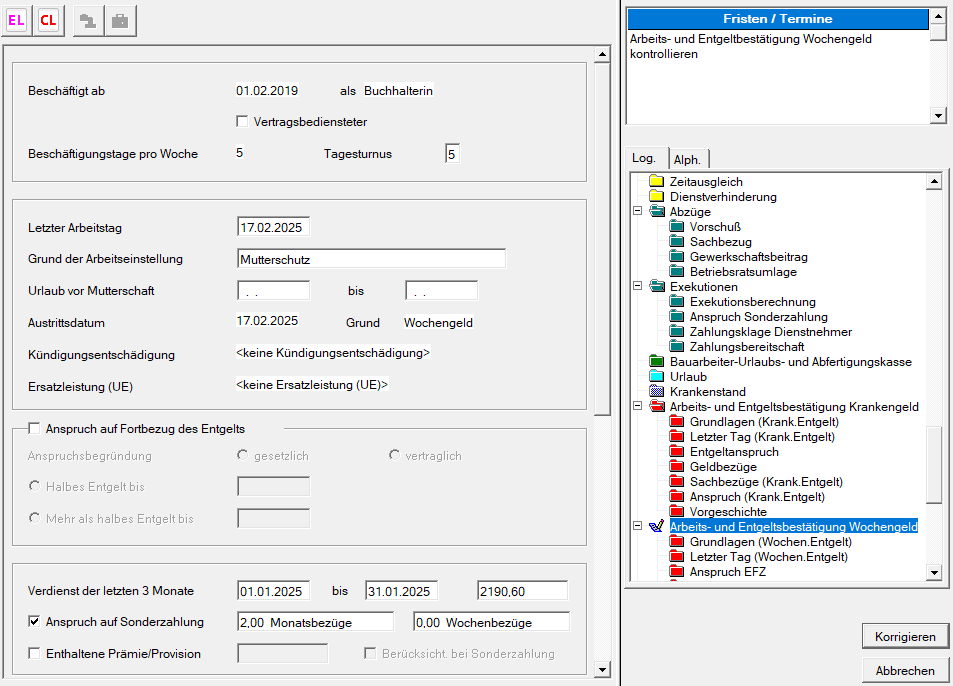Click the Grund der Arbeitseinstellung field
This screenshot has height=686, width=953.
tap(371, 259)
